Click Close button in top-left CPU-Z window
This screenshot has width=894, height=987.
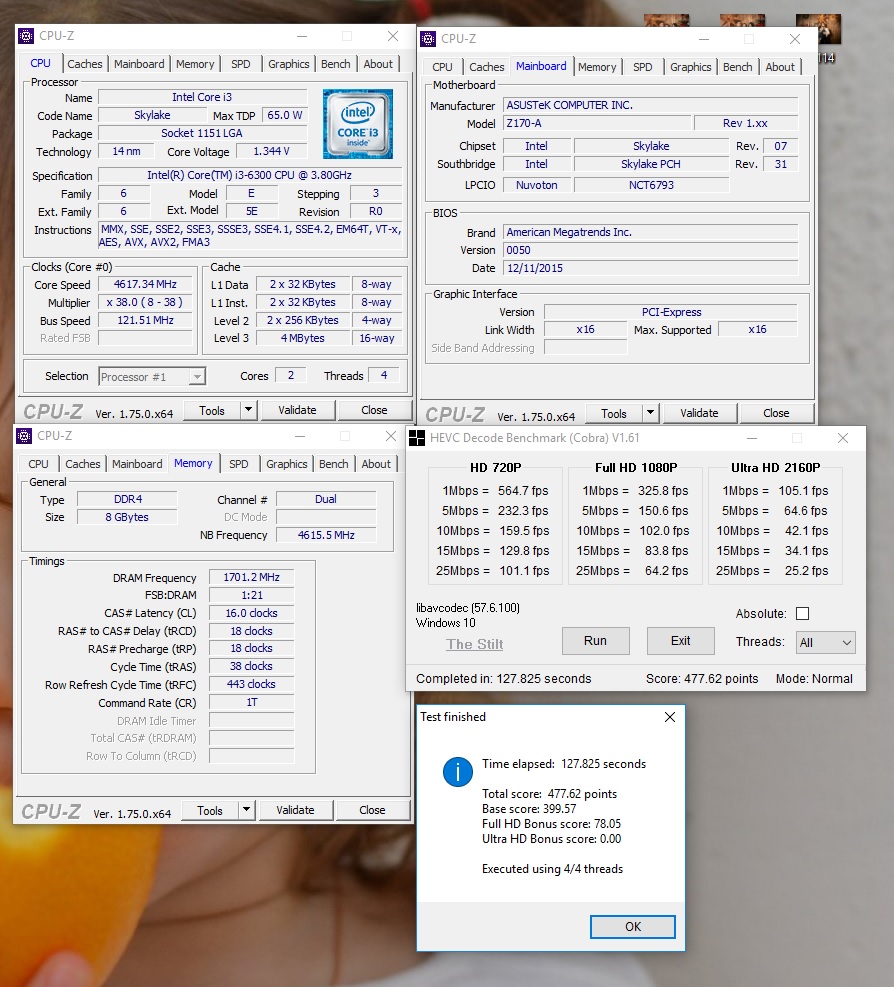pyautogui.click(x=375, y=410)
